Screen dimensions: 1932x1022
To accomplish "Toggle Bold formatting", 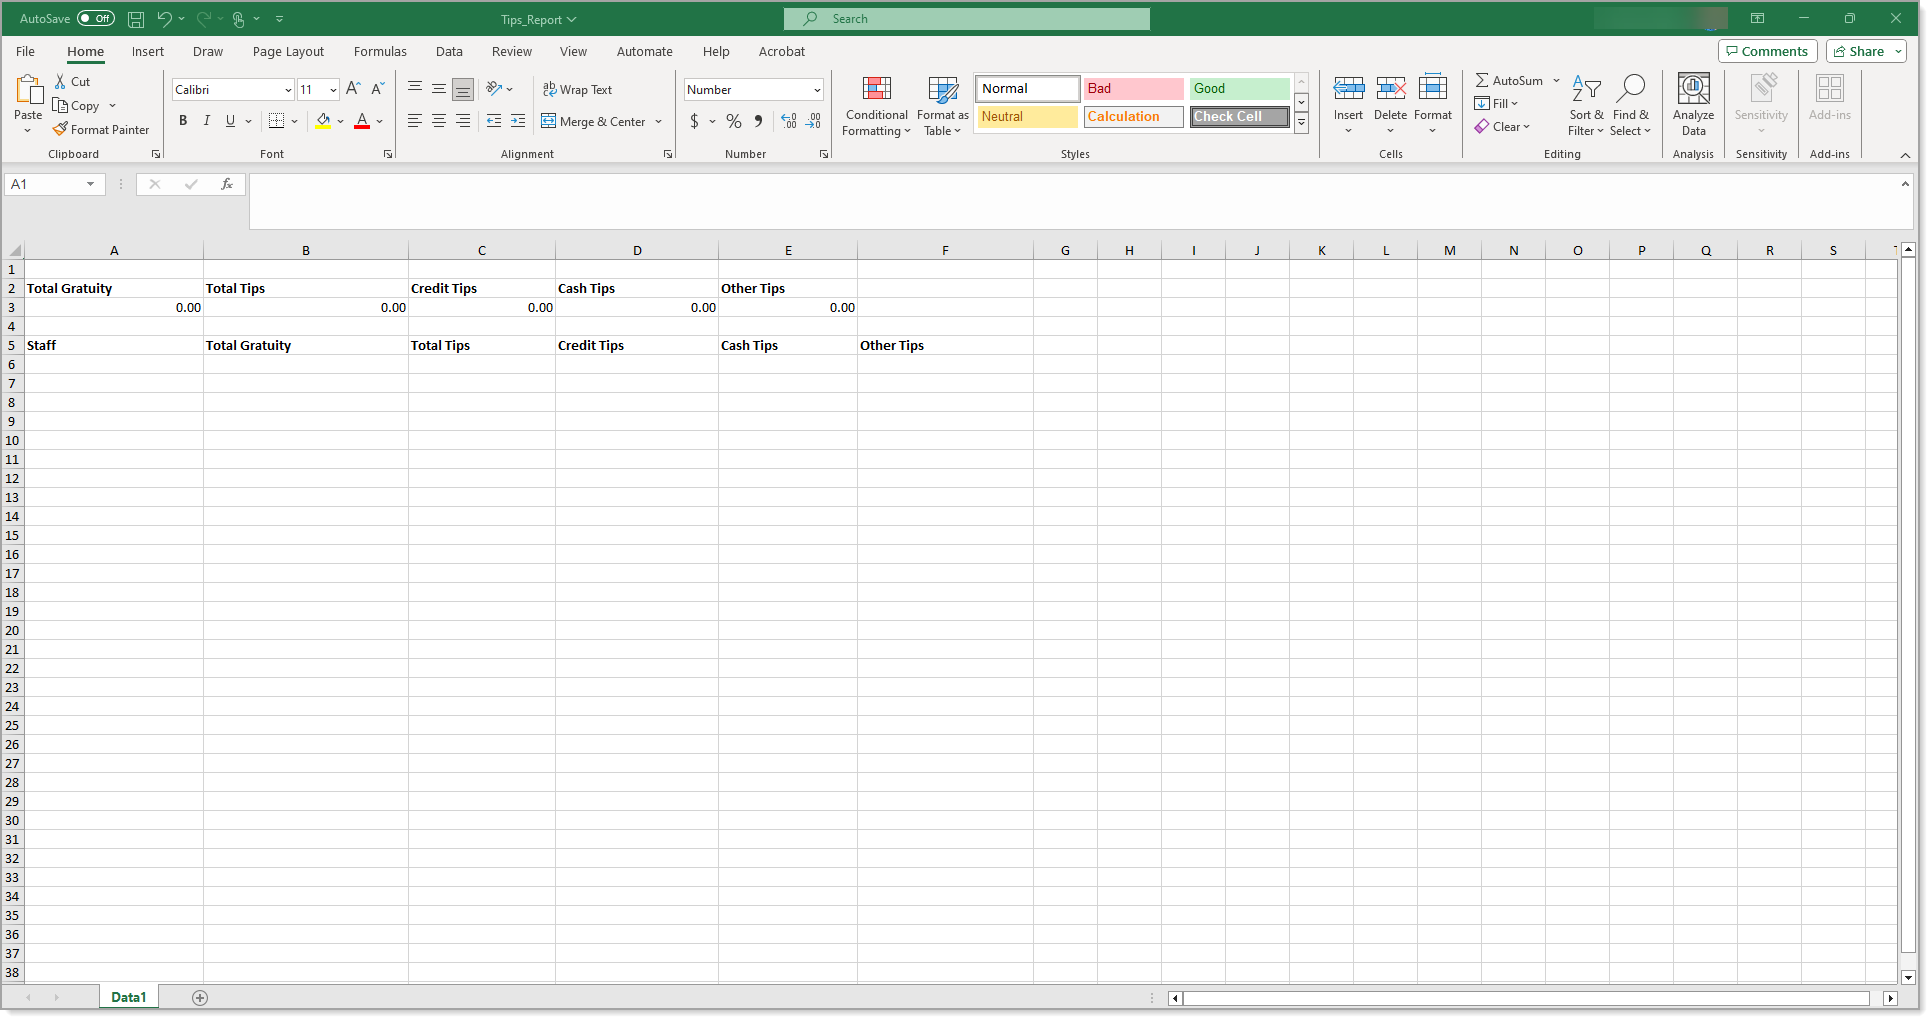I will coord(183,121).
